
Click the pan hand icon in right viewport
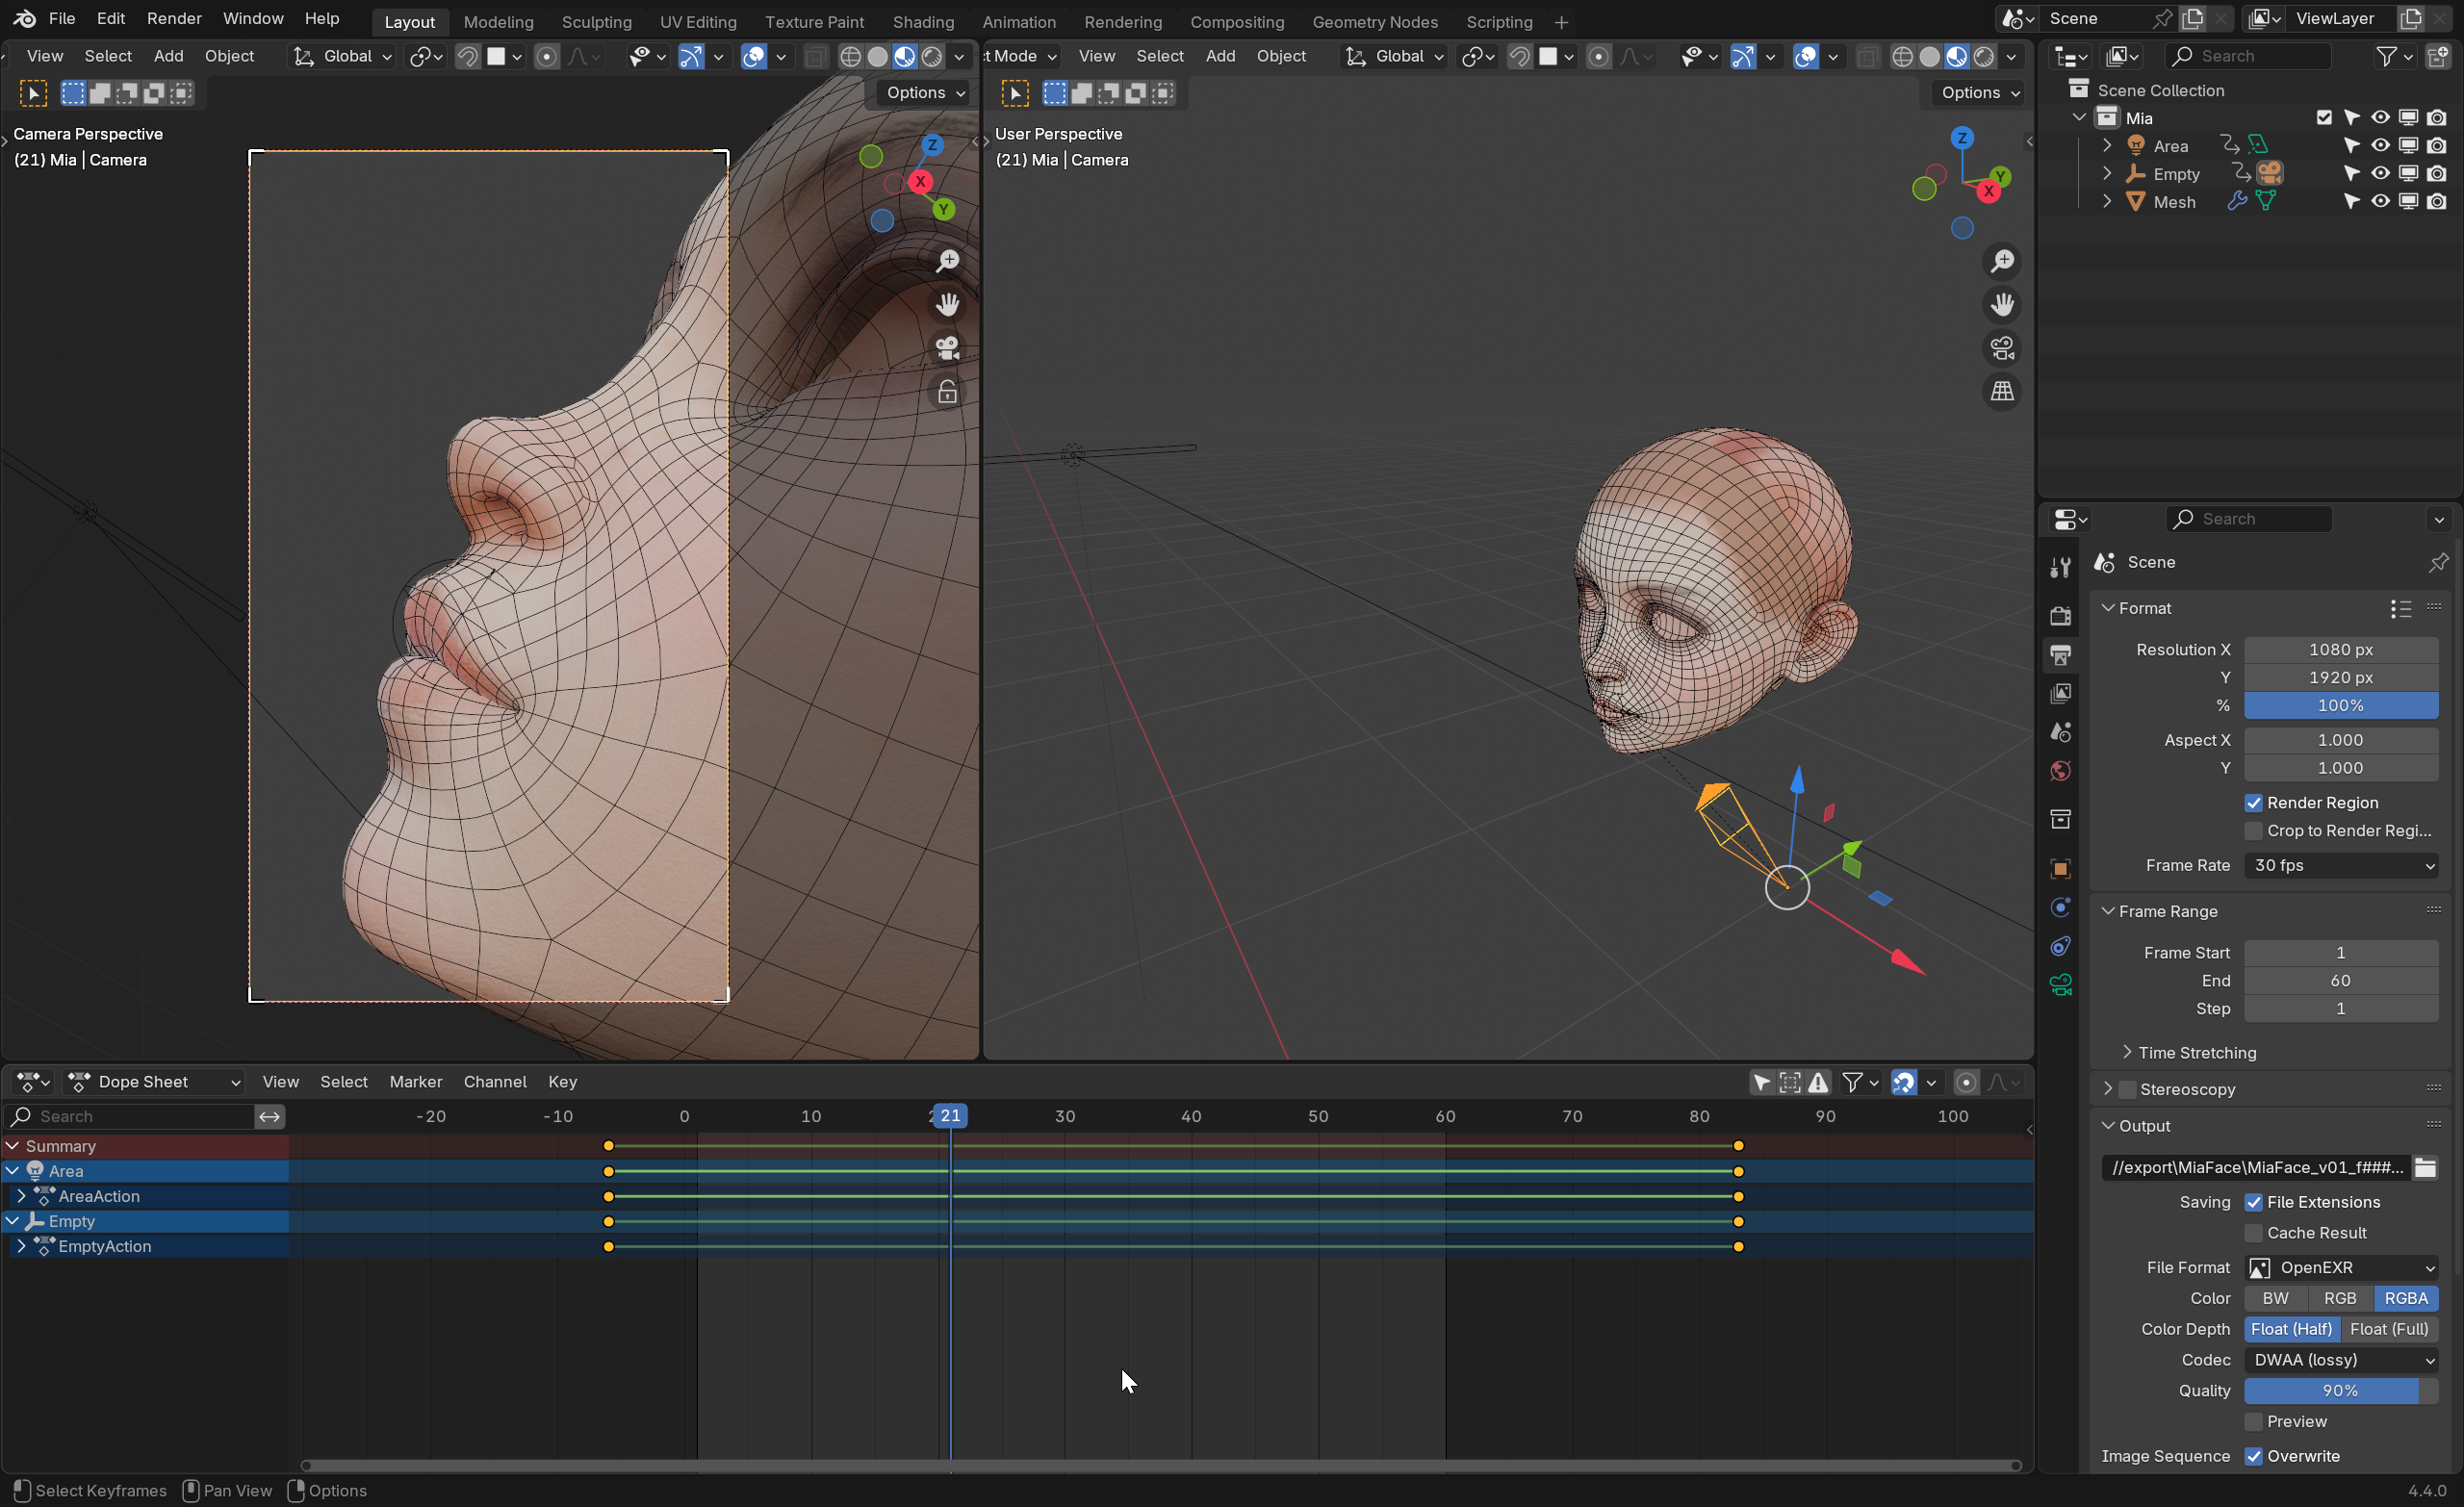(x=2002, y=305)
